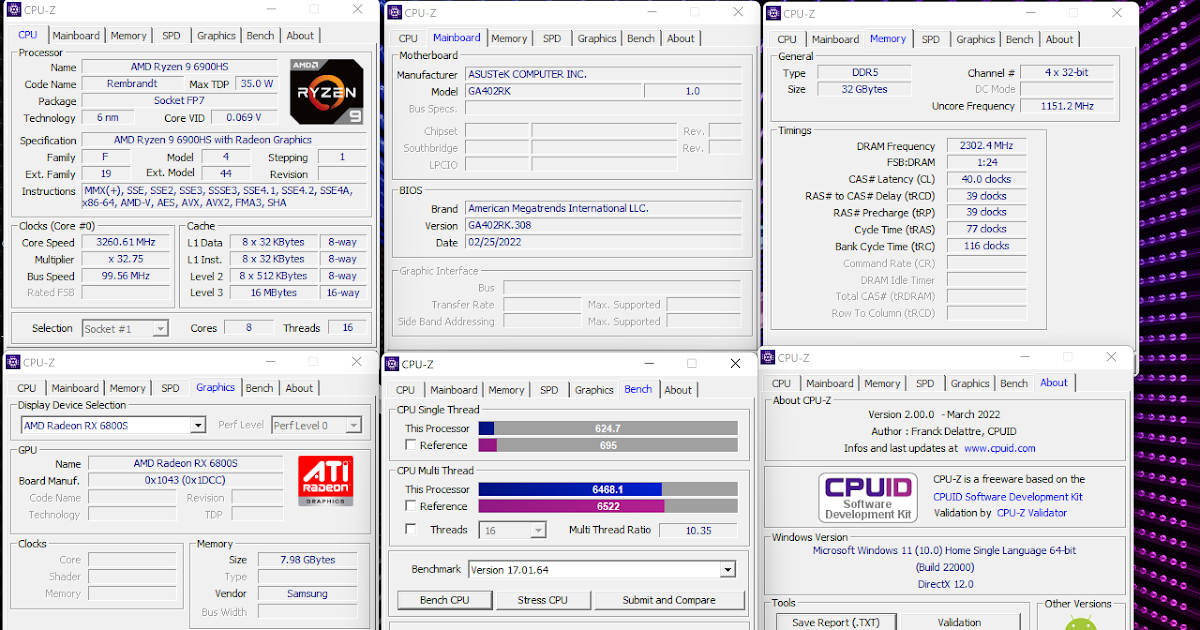The width and height of the screenshot is (1200, 630).
Task: Click CPU-Z title icon in the Memory window
Action: (x=773, y=14)
